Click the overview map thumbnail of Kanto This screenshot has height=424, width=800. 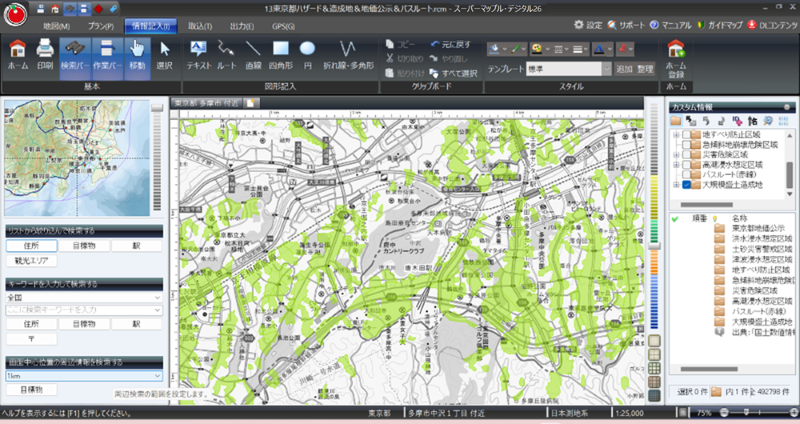click(77, 158)
